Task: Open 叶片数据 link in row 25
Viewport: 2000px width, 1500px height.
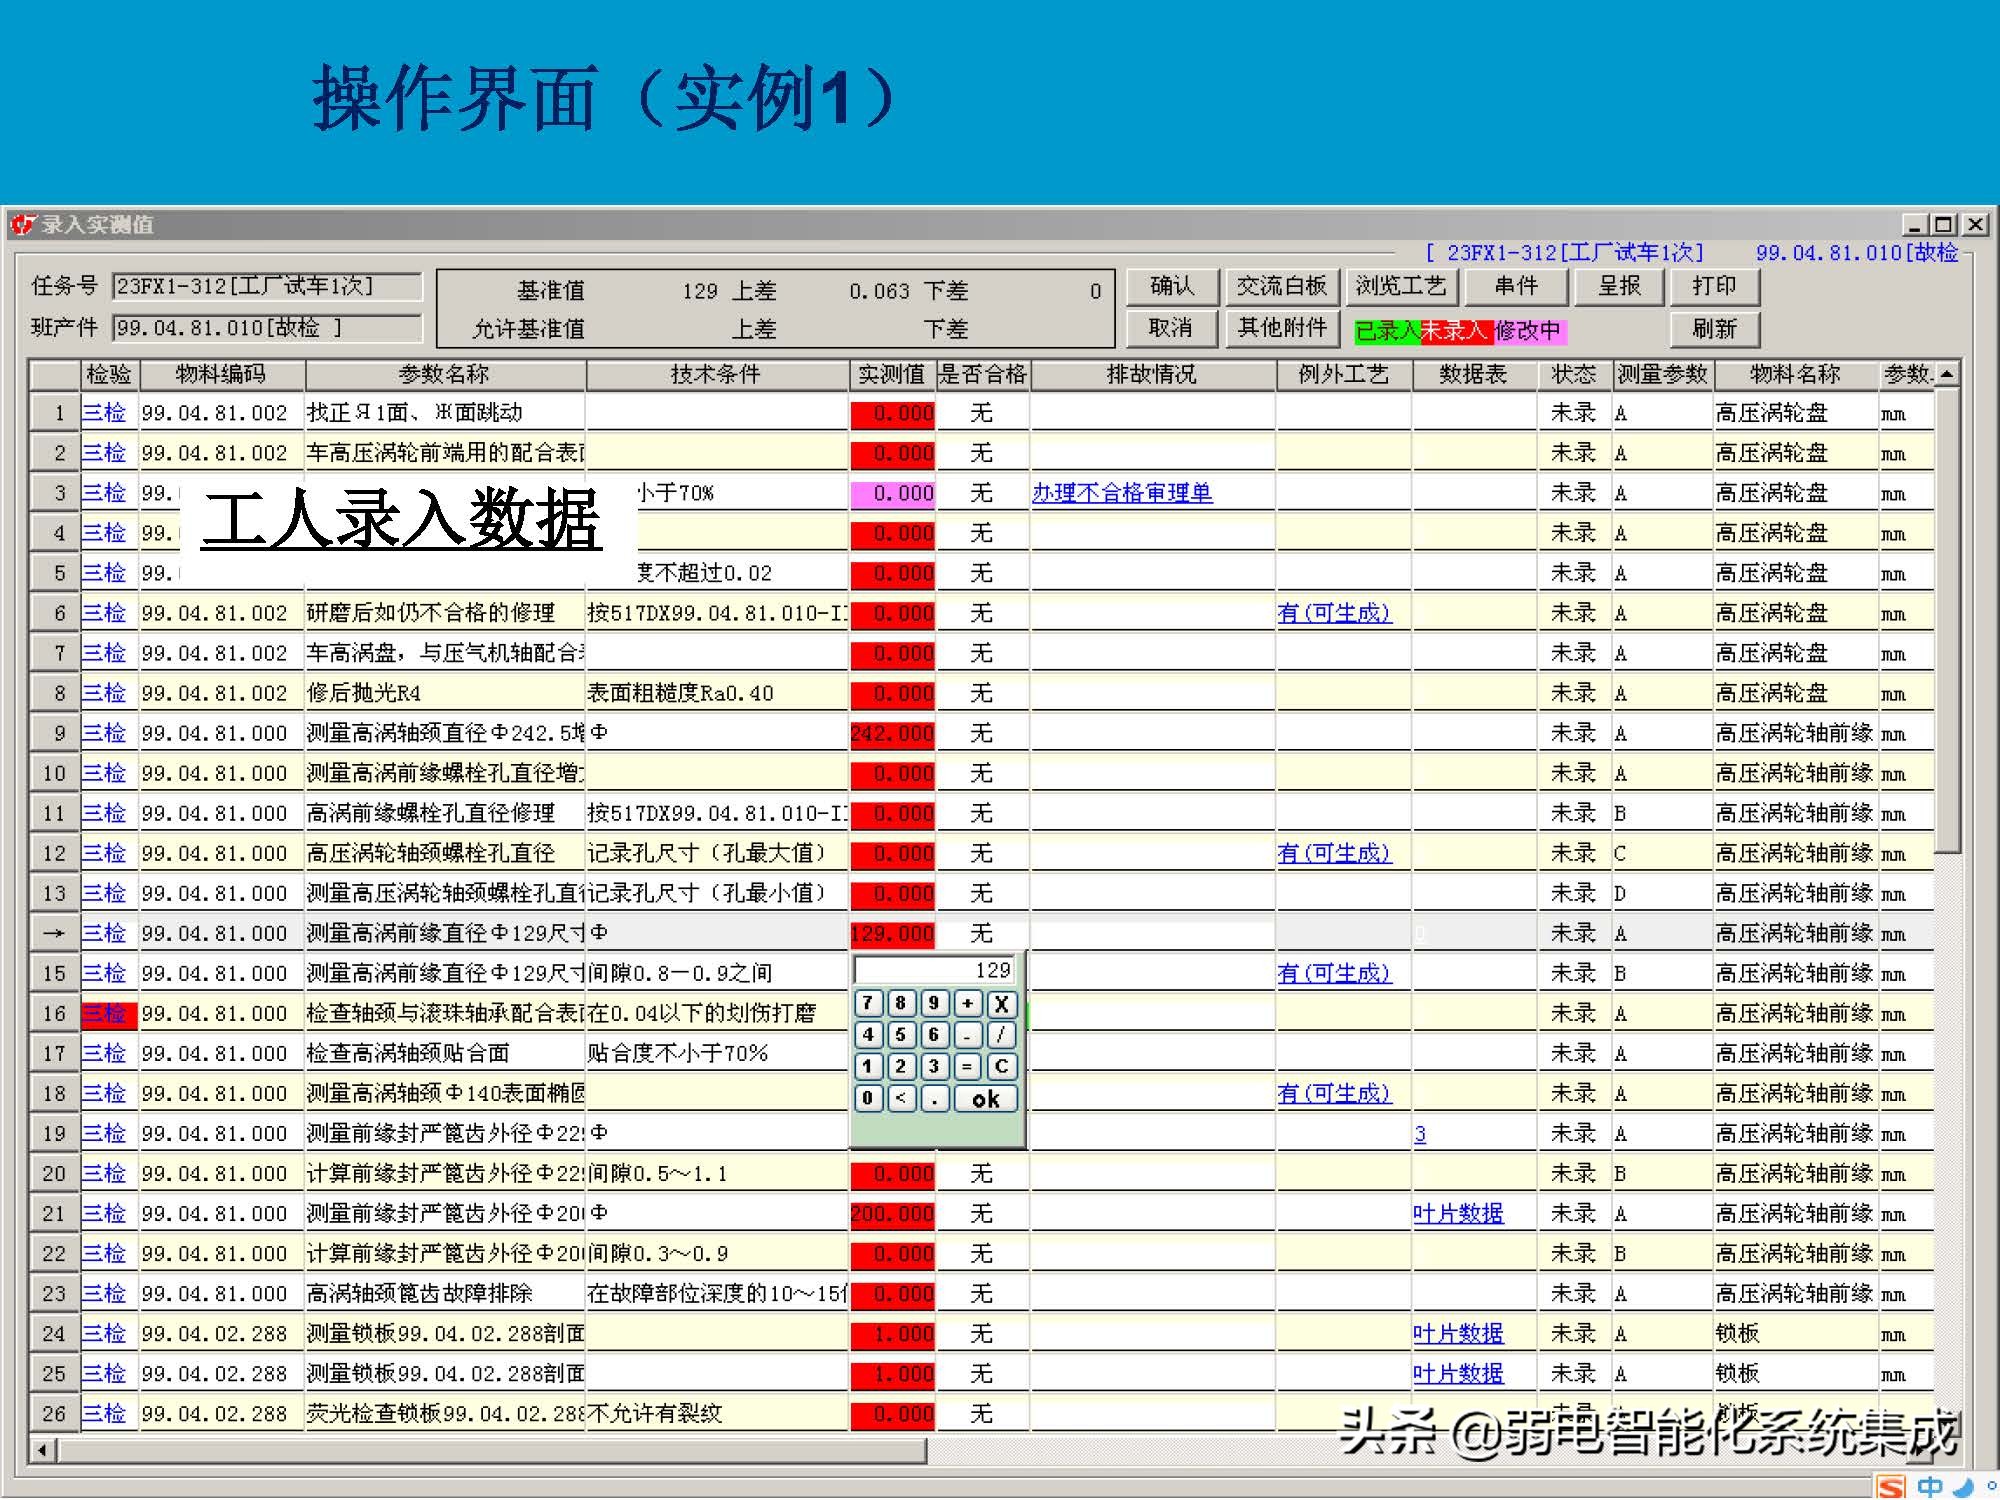Action: click(x=1458, y=1373)
